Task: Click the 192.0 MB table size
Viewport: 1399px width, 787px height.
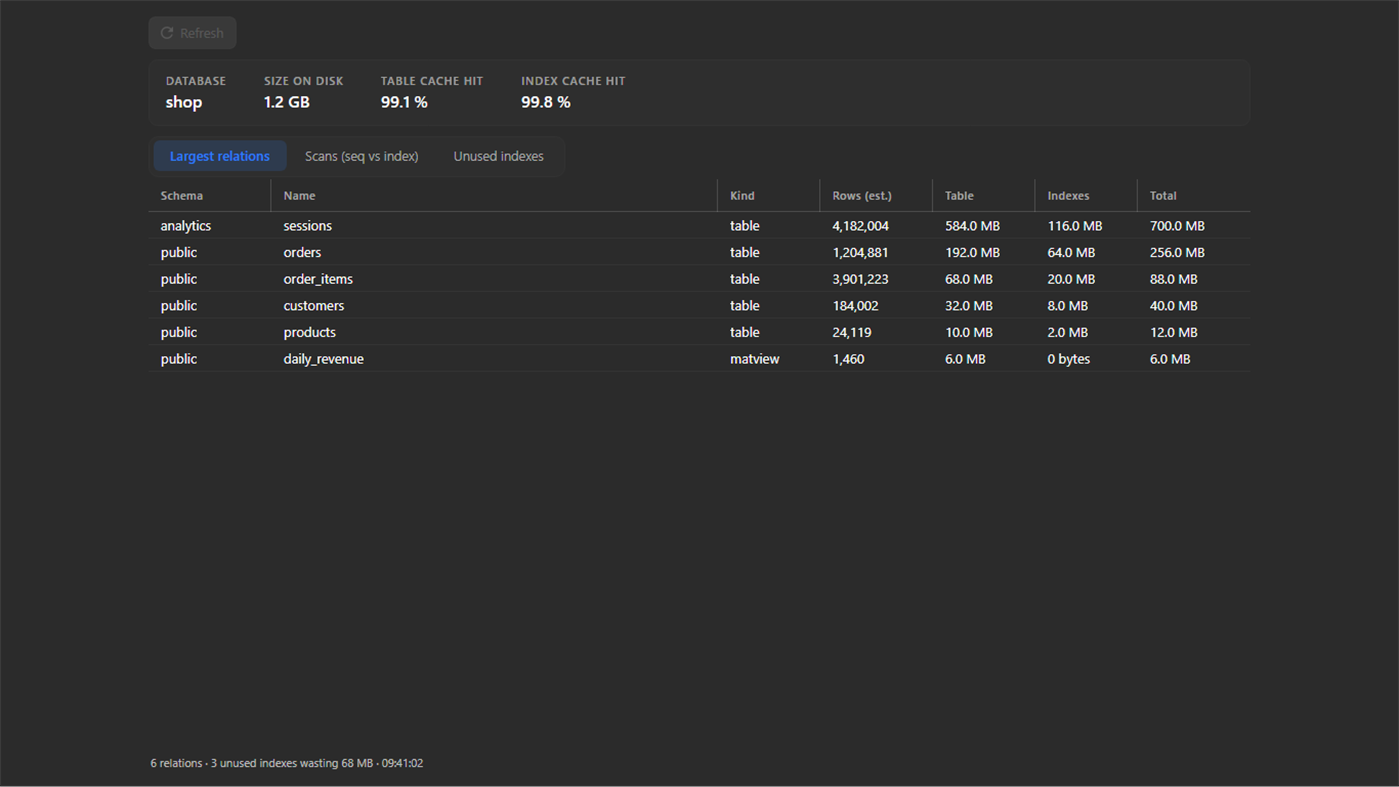Action: tap(973, 253)
